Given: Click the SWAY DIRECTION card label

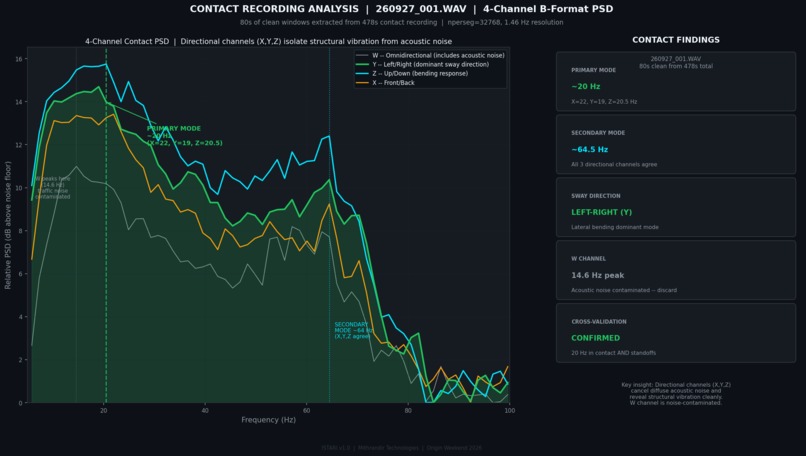Looking at the screenshot, I should 595,196.
